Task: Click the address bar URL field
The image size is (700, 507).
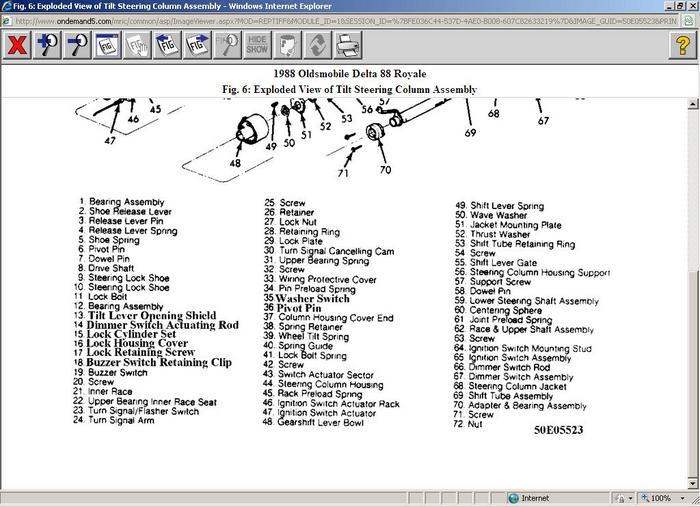Action: [346, 21]
